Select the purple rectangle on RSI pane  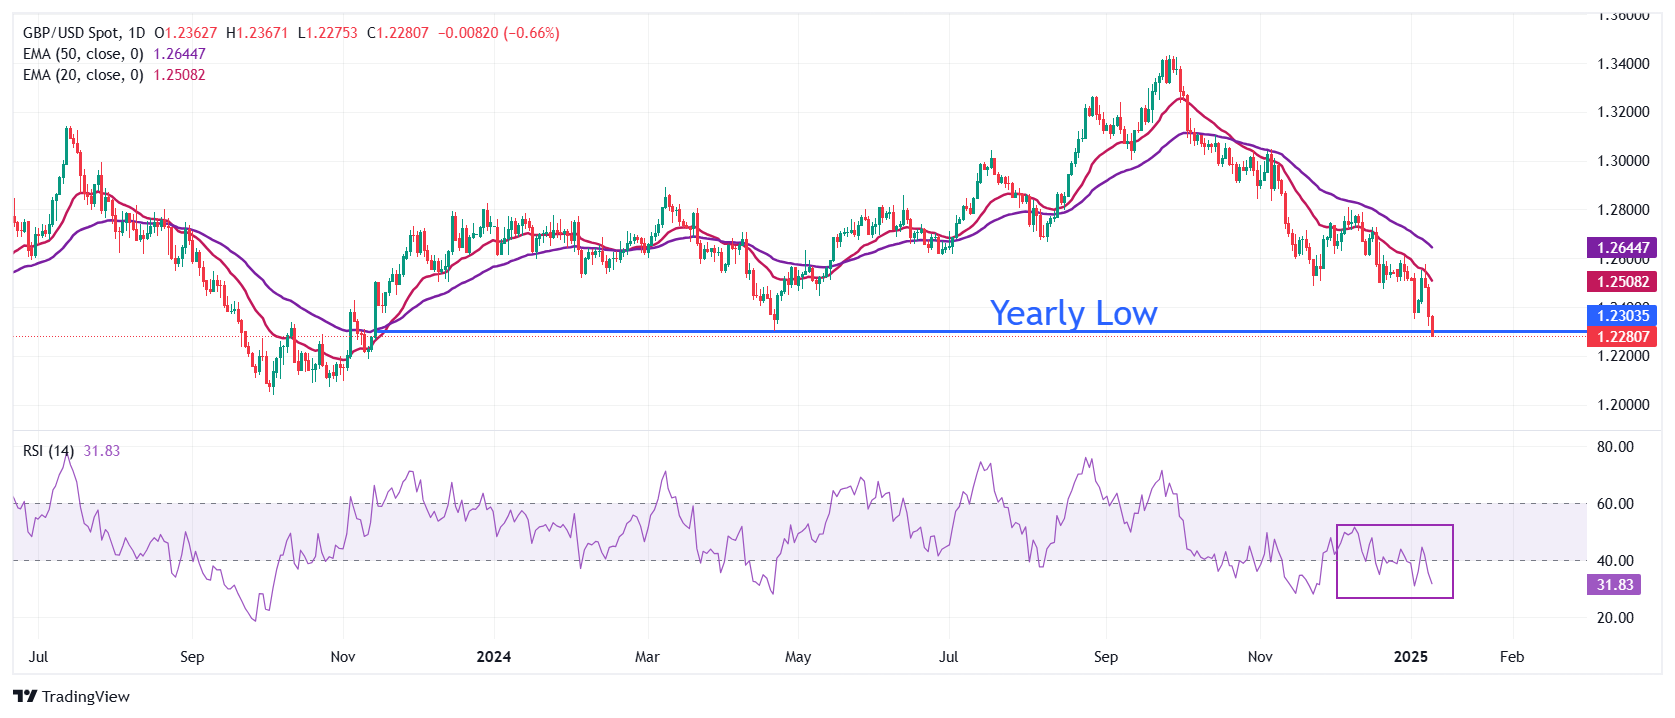(x=1394, y=561)
